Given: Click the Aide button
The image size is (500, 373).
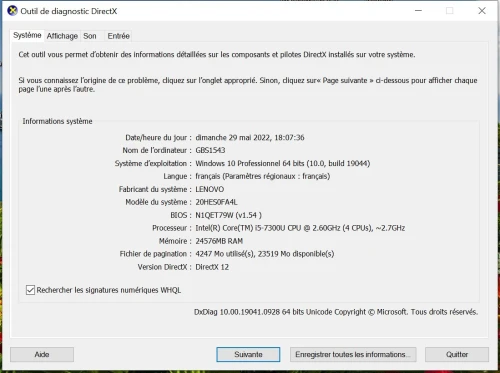Looking at the screenshot, I should (42, 354).
